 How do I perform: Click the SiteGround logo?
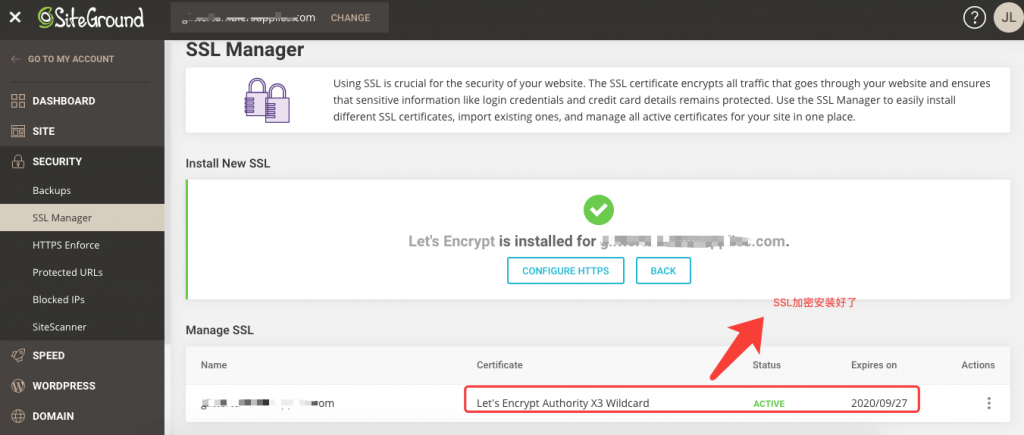click(91, 18)
